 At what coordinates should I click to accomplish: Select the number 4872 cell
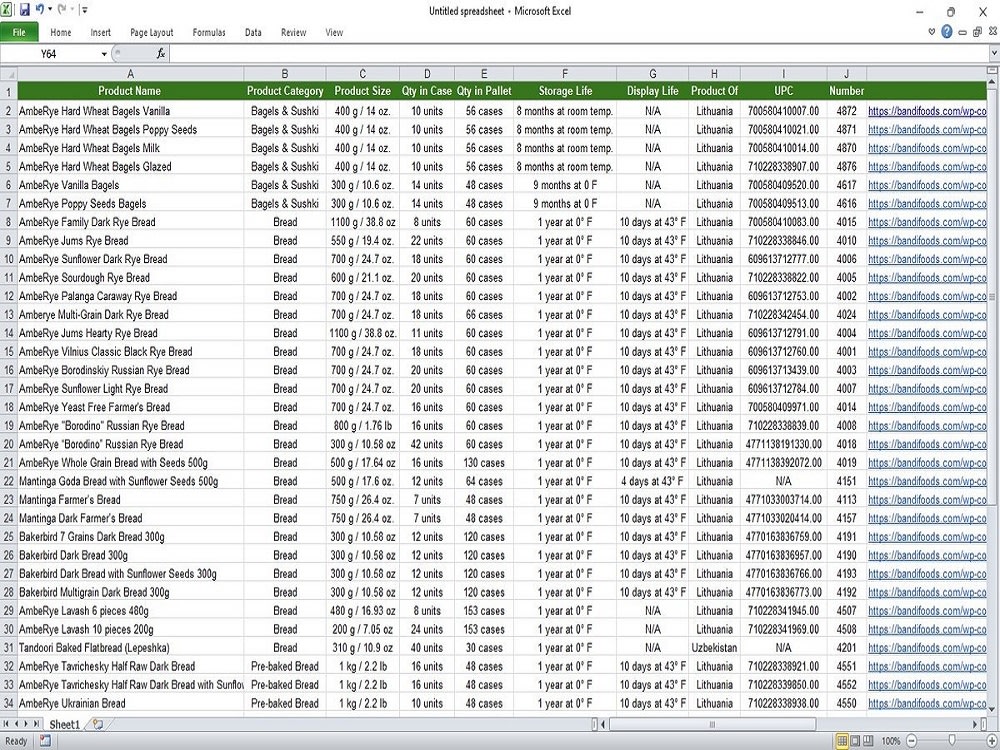click(x=847, y=111)
